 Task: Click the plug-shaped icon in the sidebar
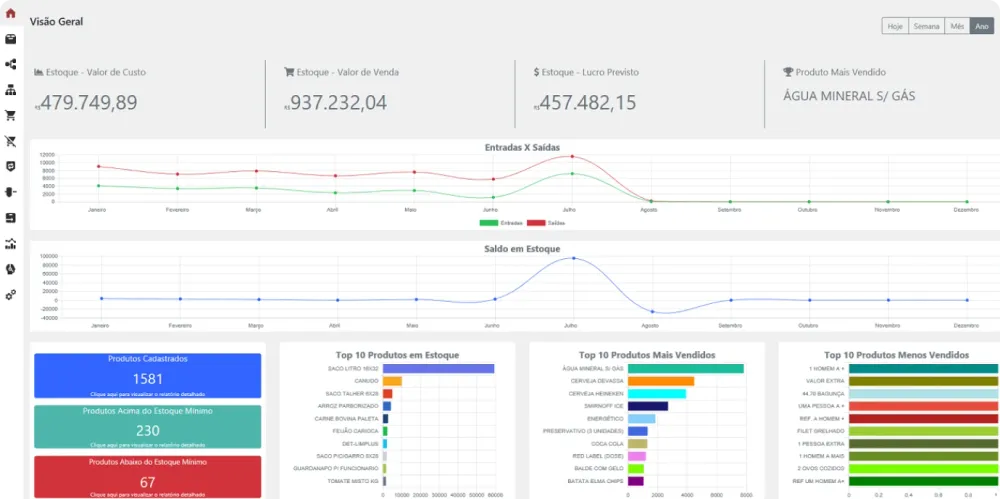[x=10, y=192]
